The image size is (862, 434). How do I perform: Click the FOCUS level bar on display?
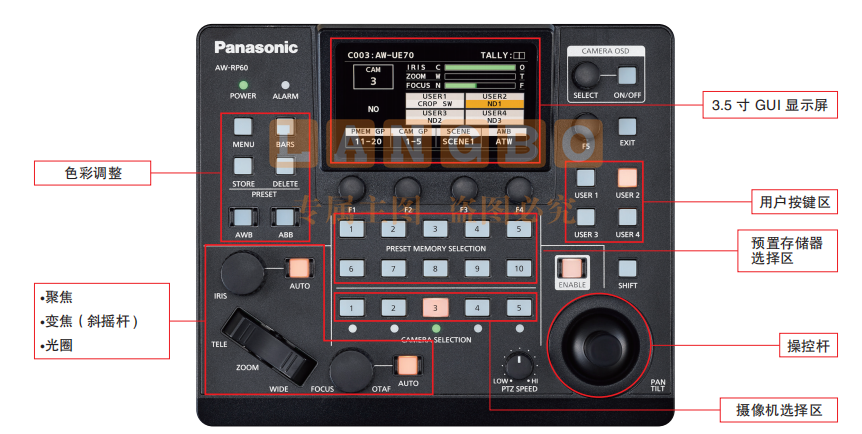click(x=480, y=86)
